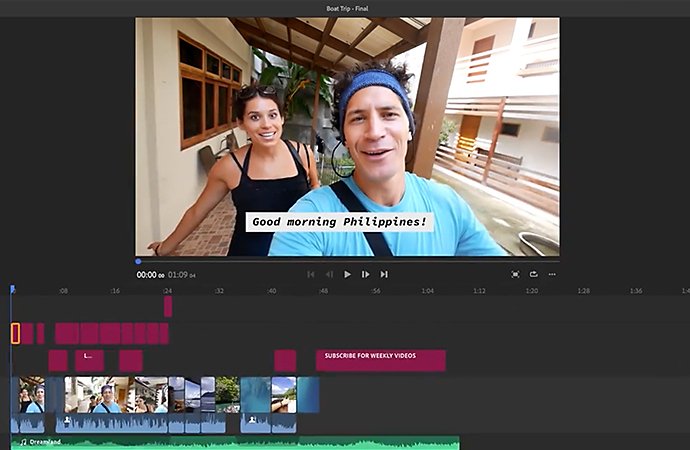
Task: Select the orange-outlined title clip
Action: (15, 333)
